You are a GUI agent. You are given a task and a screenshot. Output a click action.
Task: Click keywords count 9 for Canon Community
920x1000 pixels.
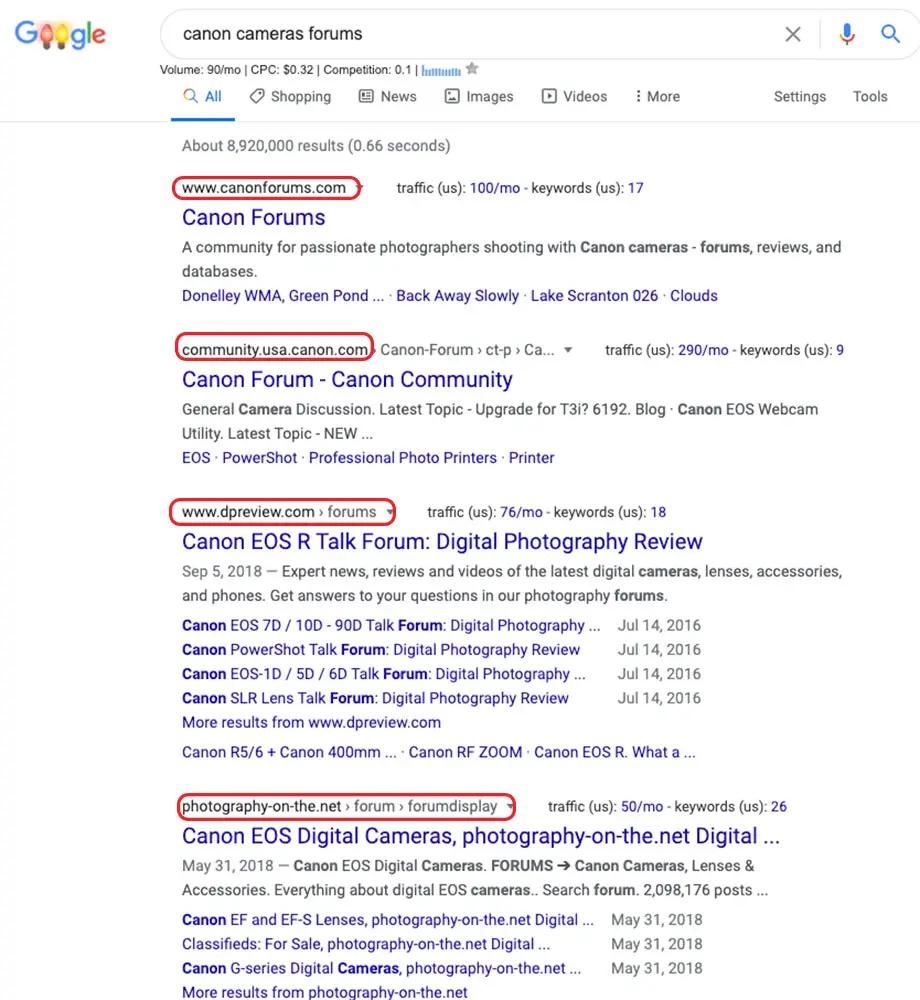840,350
